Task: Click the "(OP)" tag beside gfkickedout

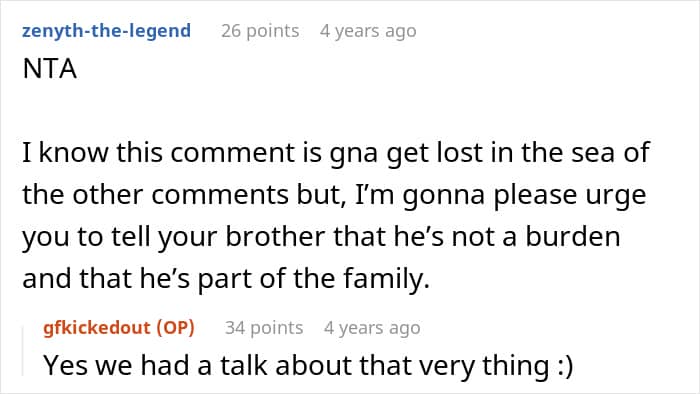Action: 175,328
